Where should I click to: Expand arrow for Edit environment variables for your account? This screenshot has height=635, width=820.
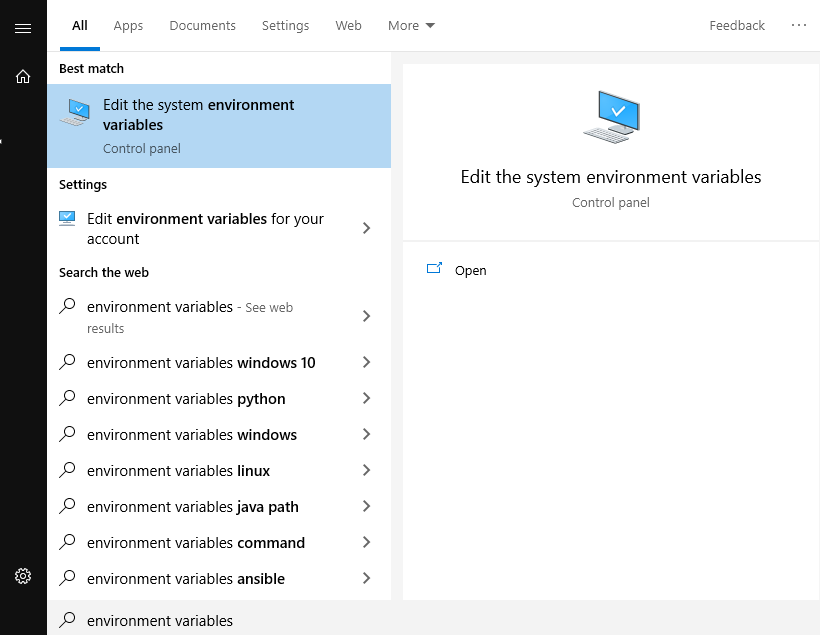pyautogui.click(x=366, y=228)
